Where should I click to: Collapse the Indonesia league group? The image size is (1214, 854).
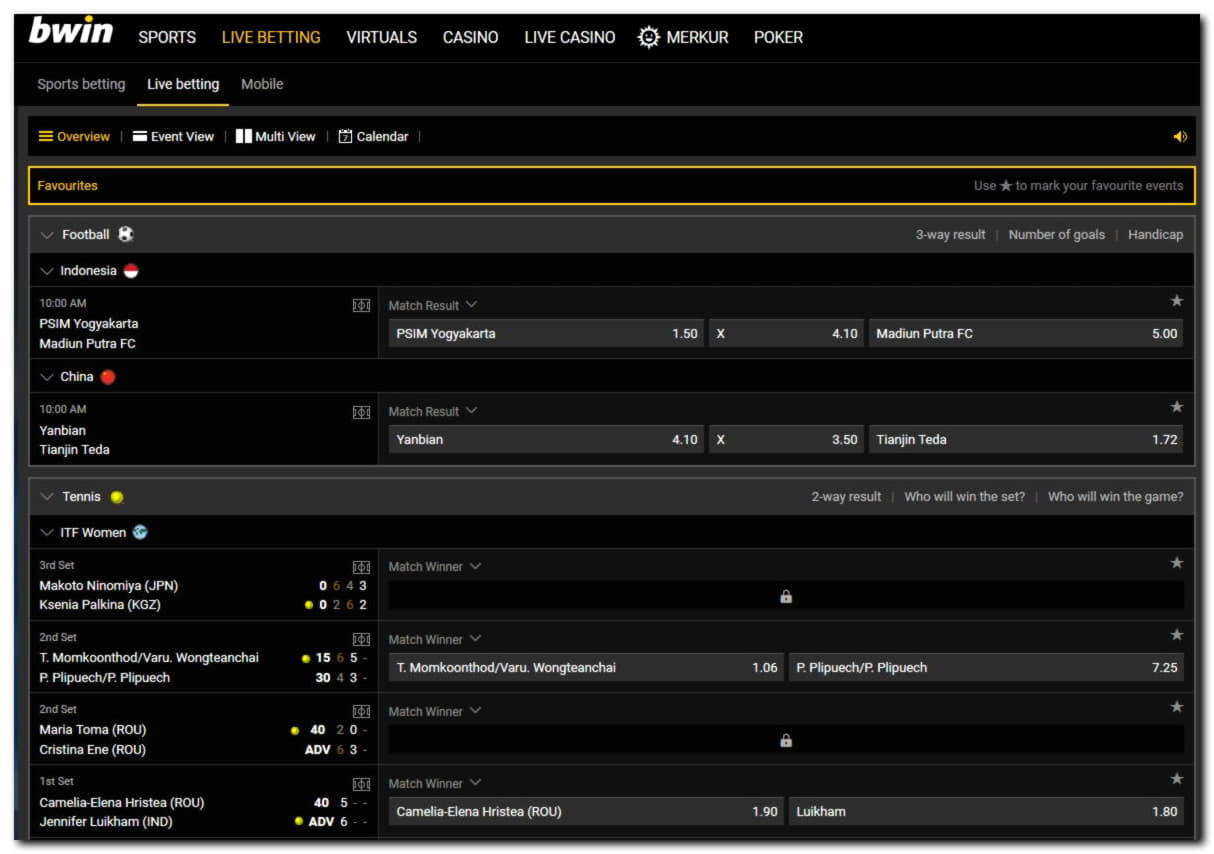click(x=46, y=271)
